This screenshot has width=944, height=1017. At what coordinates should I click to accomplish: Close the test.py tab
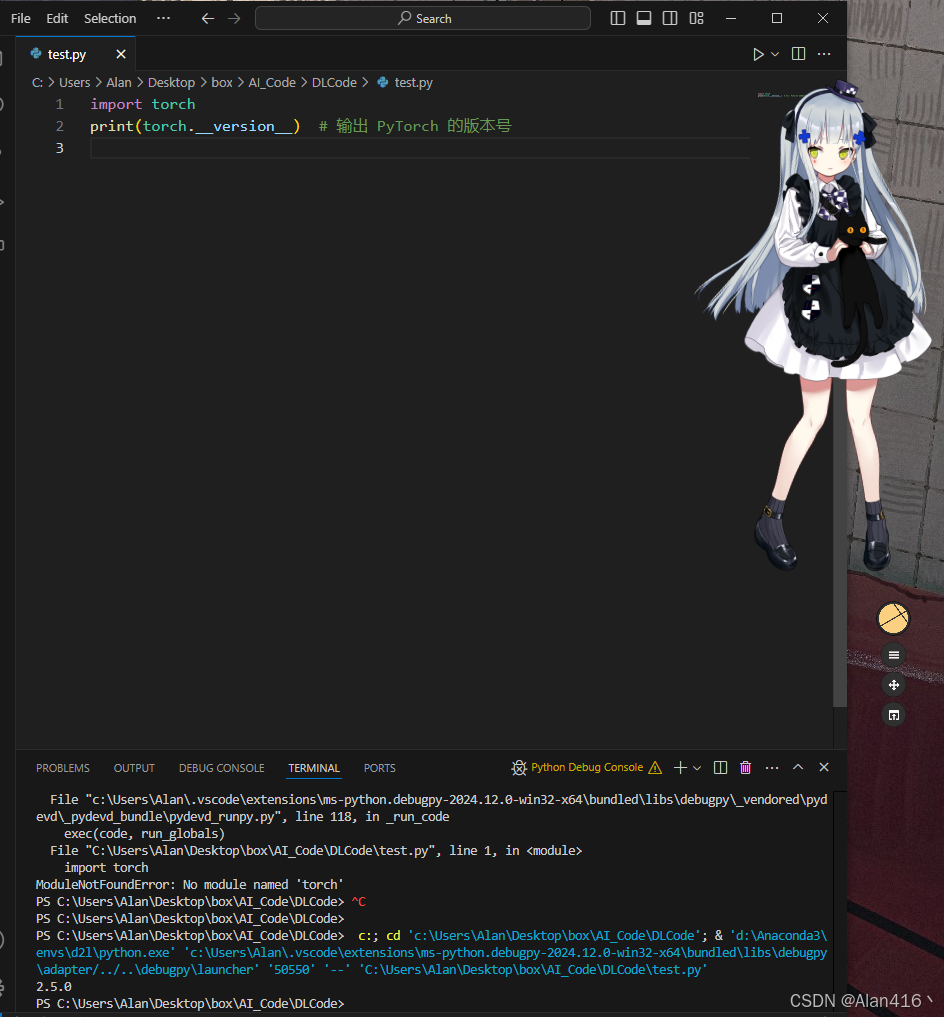[121, 54]
